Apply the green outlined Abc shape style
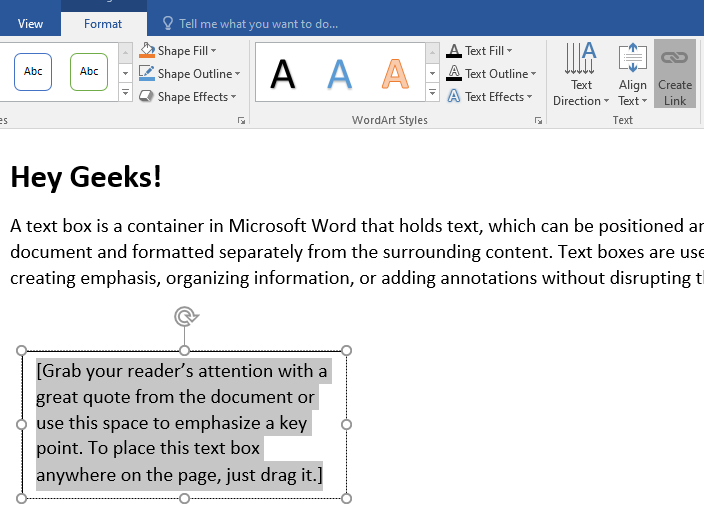 tap(89, 71)
